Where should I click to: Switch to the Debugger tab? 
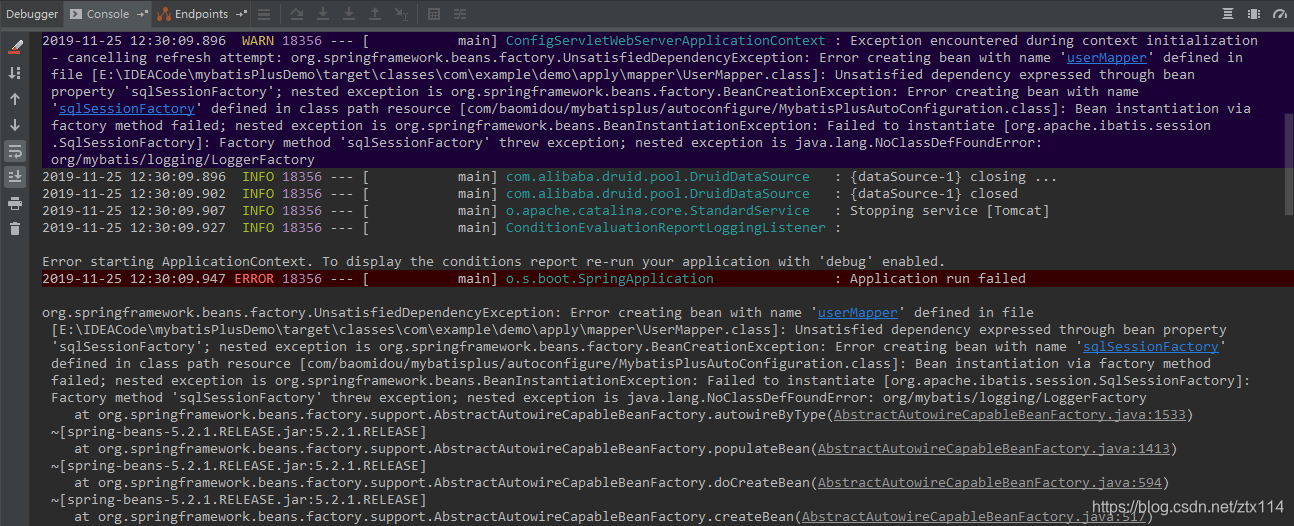[32, 14]
